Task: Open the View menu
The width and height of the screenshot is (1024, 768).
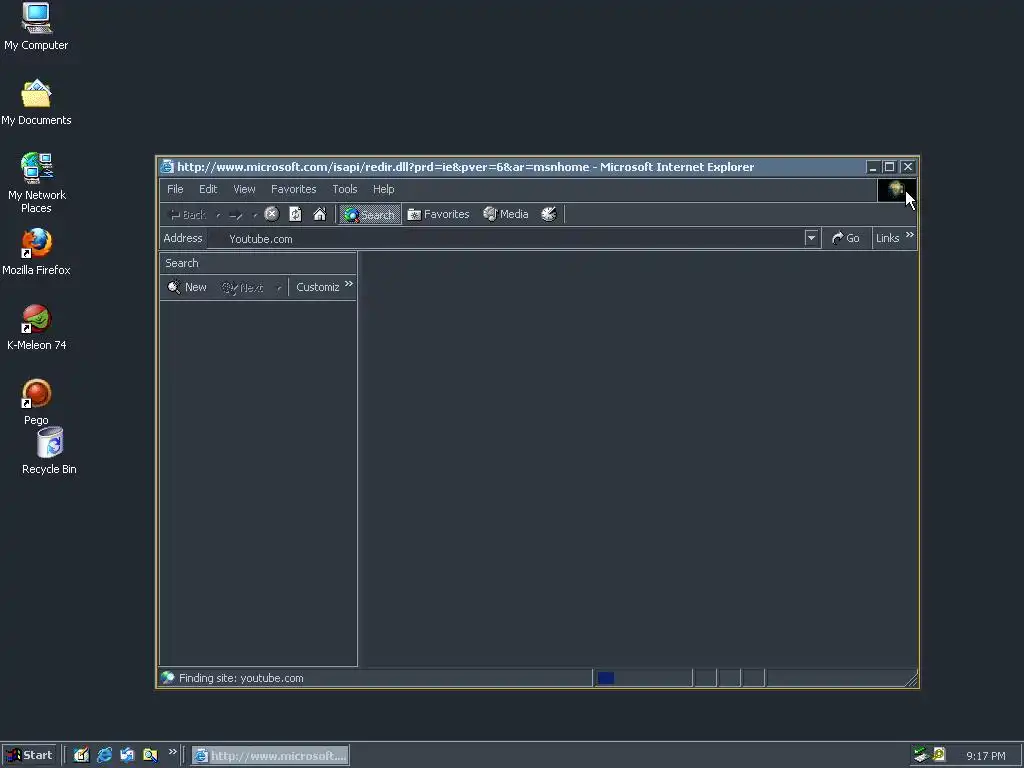Action: coord(244,189)
